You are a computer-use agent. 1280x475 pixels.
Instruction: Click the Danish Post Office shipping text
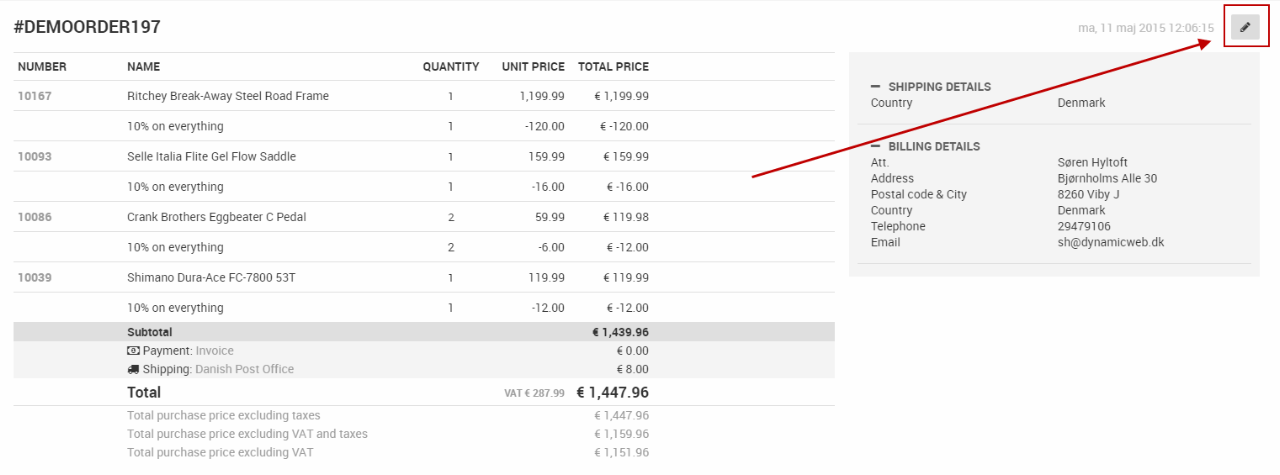(244, 369)
